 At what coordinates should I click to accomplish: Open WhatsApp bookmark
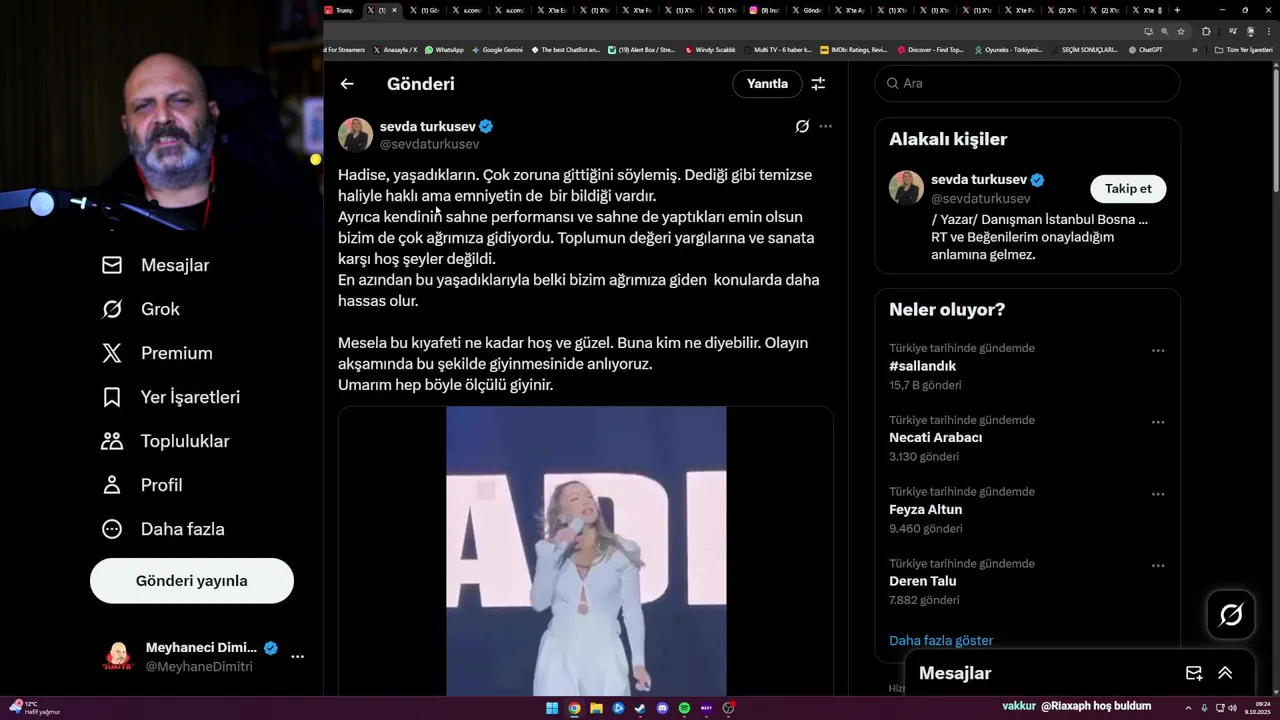pyautogui.click(x=444, y=50)
